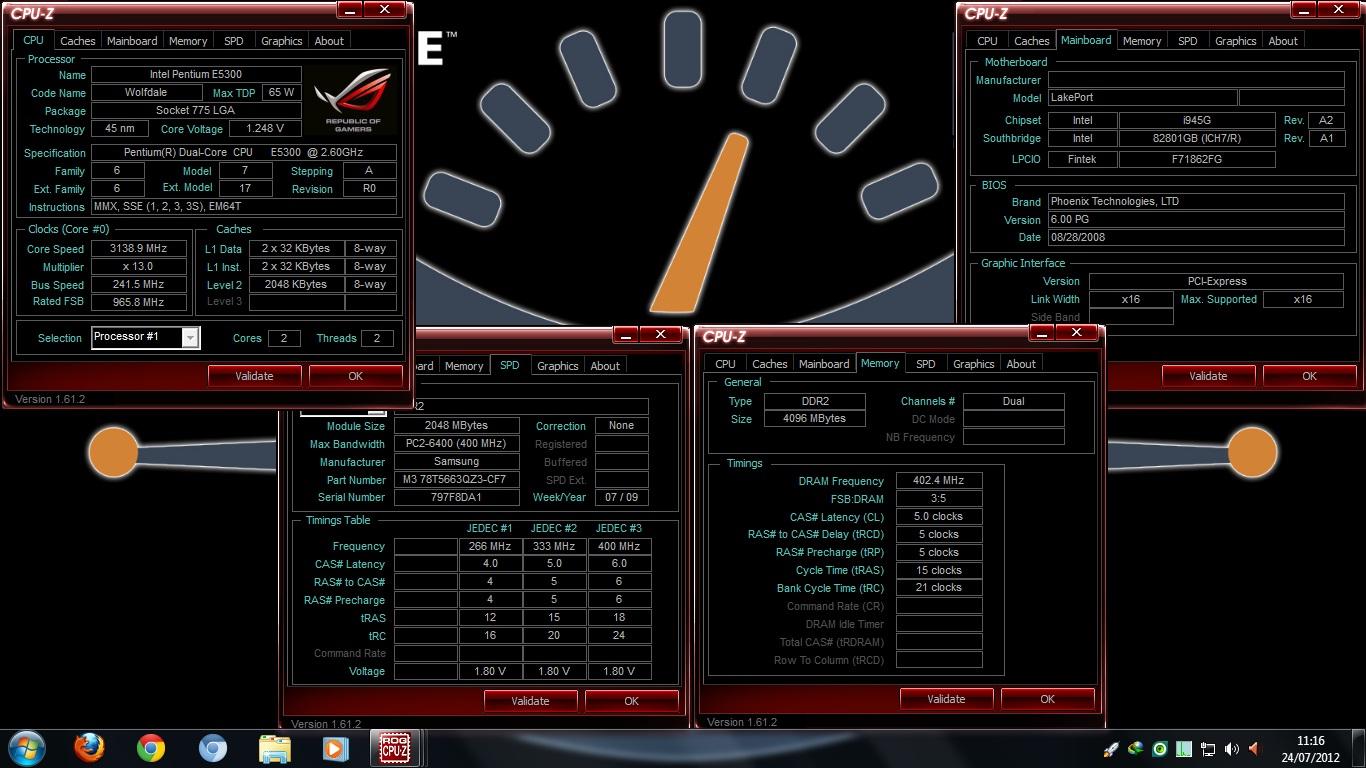Select the DRAM Frequency value 402.4 MHz

coord(939,481)
